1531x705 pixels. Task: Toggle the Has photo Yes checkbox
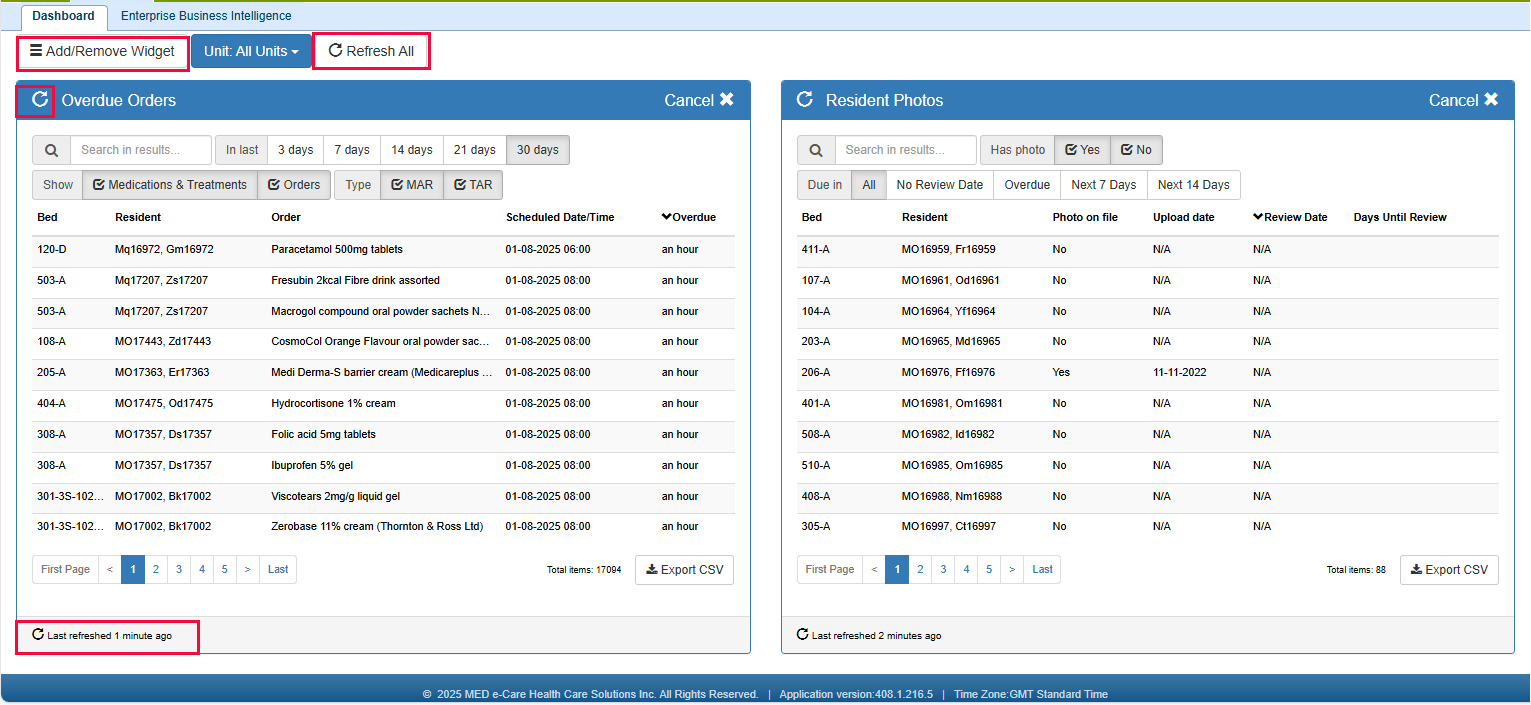coord(1082,150)
